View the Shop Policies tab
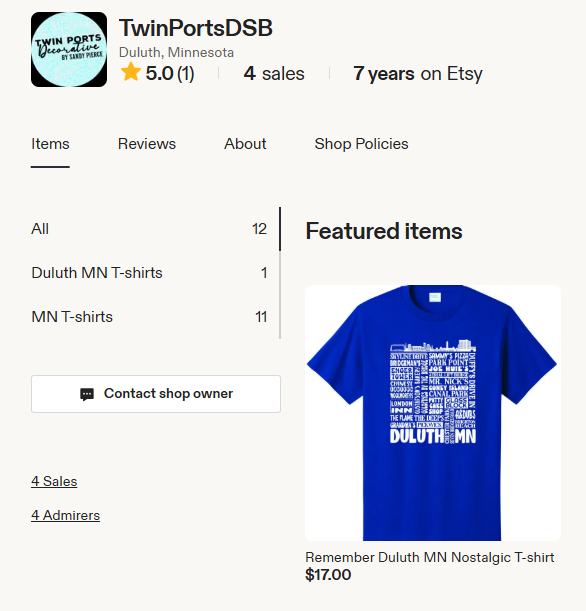 [x=361, y=144]
